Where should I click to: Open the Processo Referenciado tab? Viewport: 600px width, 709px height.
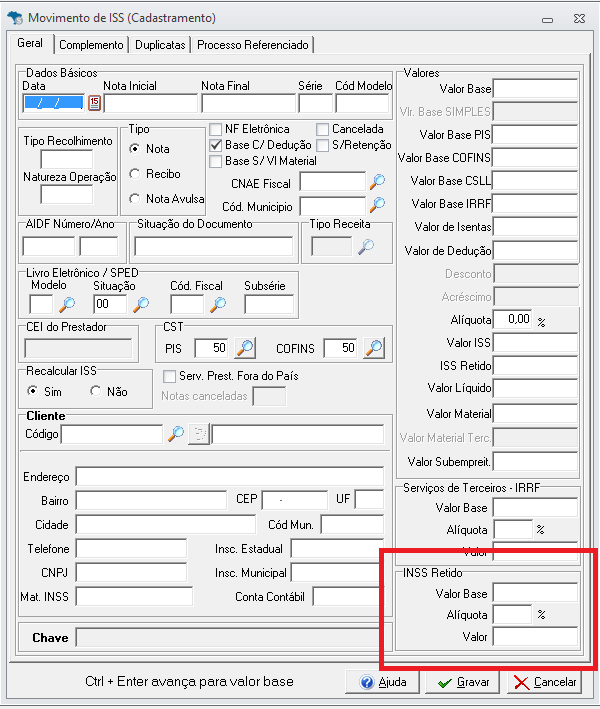point(253,45)
